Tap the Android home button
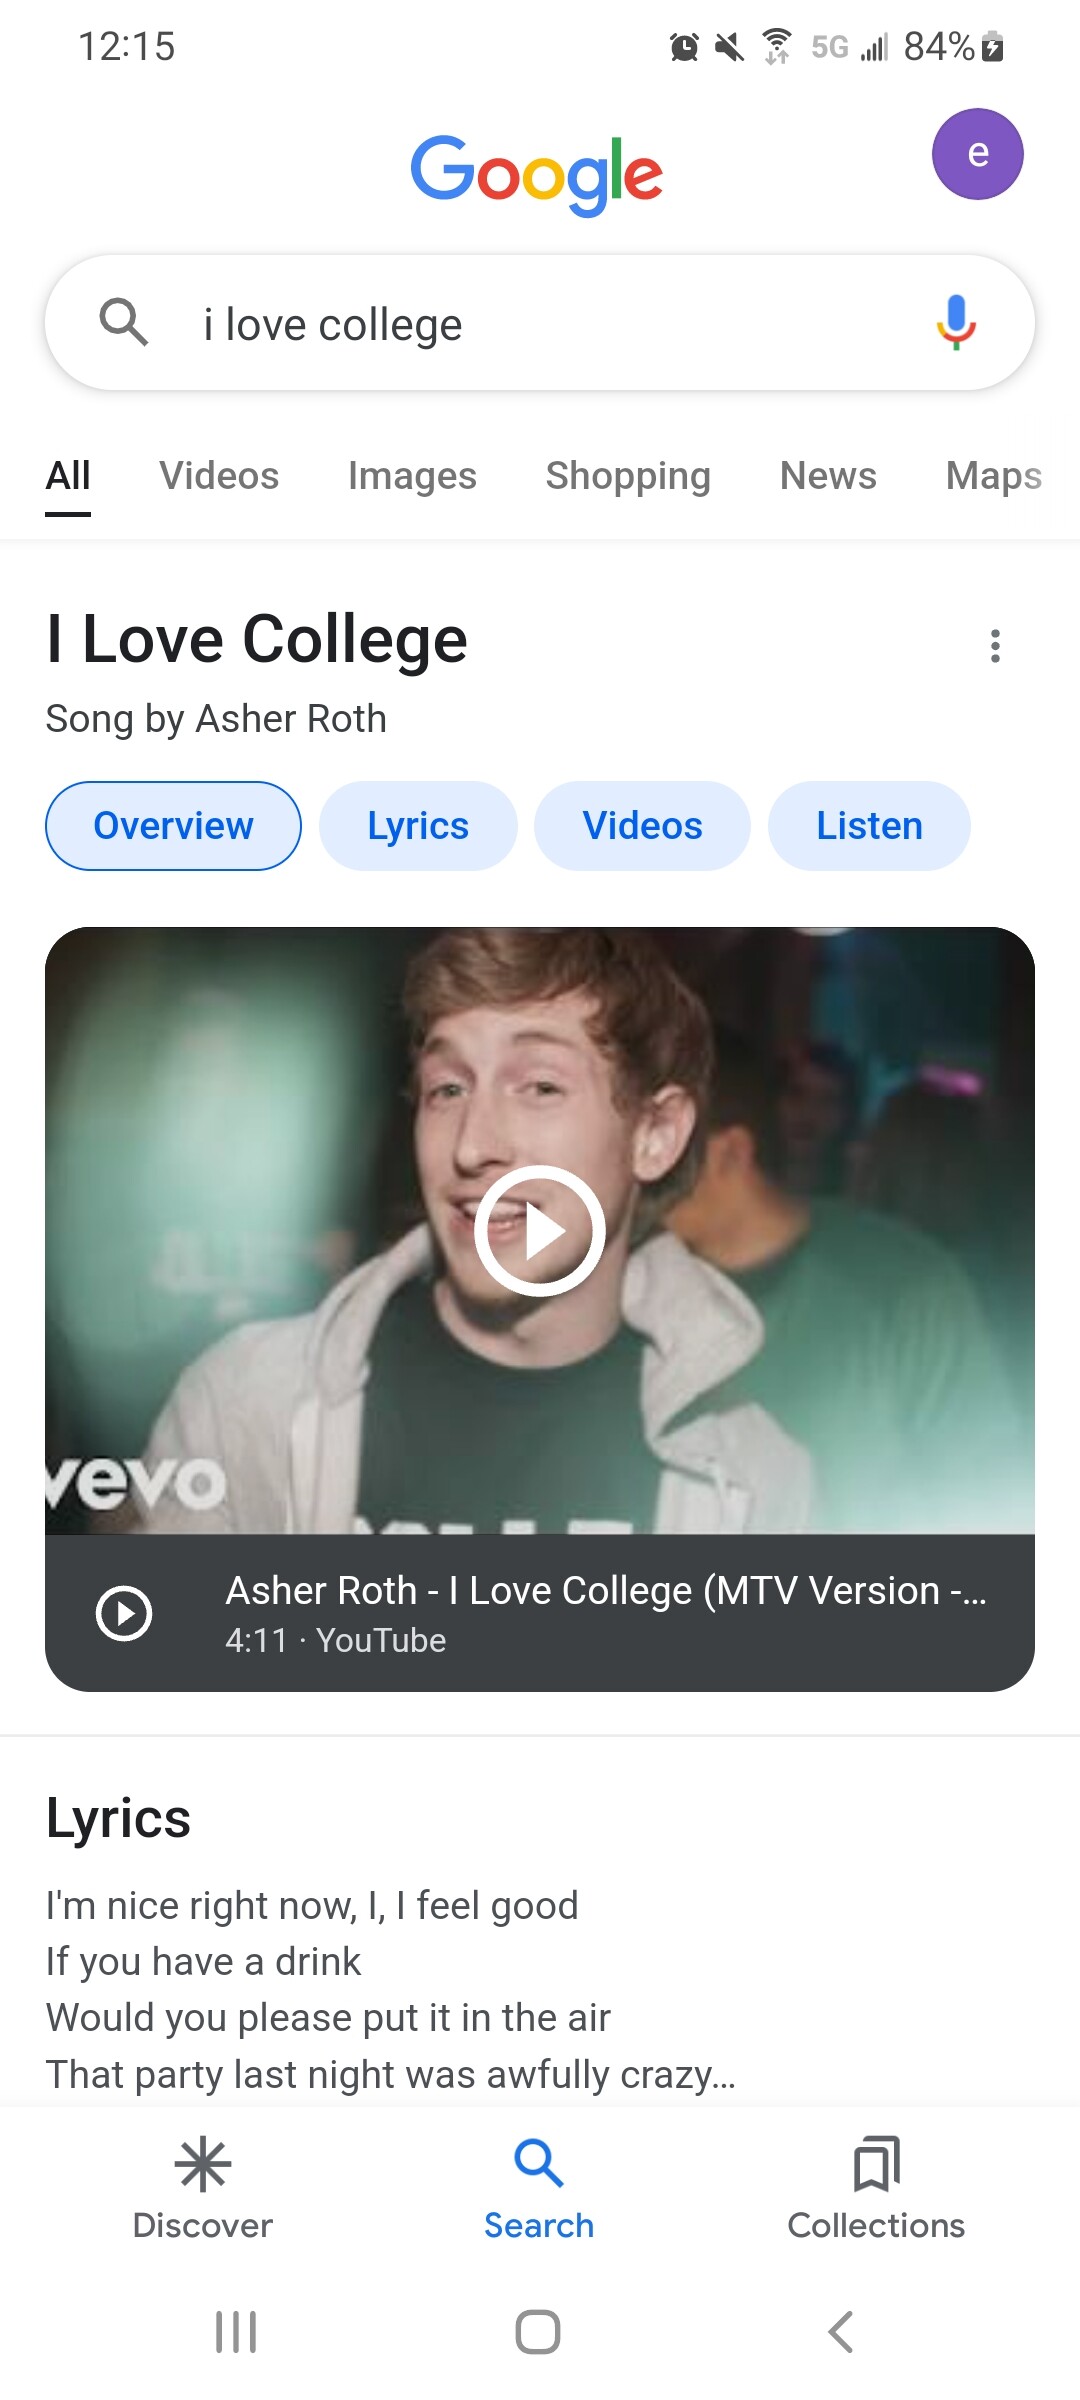Screen dimensions: 1080x2400 [x=538, y=2332]
